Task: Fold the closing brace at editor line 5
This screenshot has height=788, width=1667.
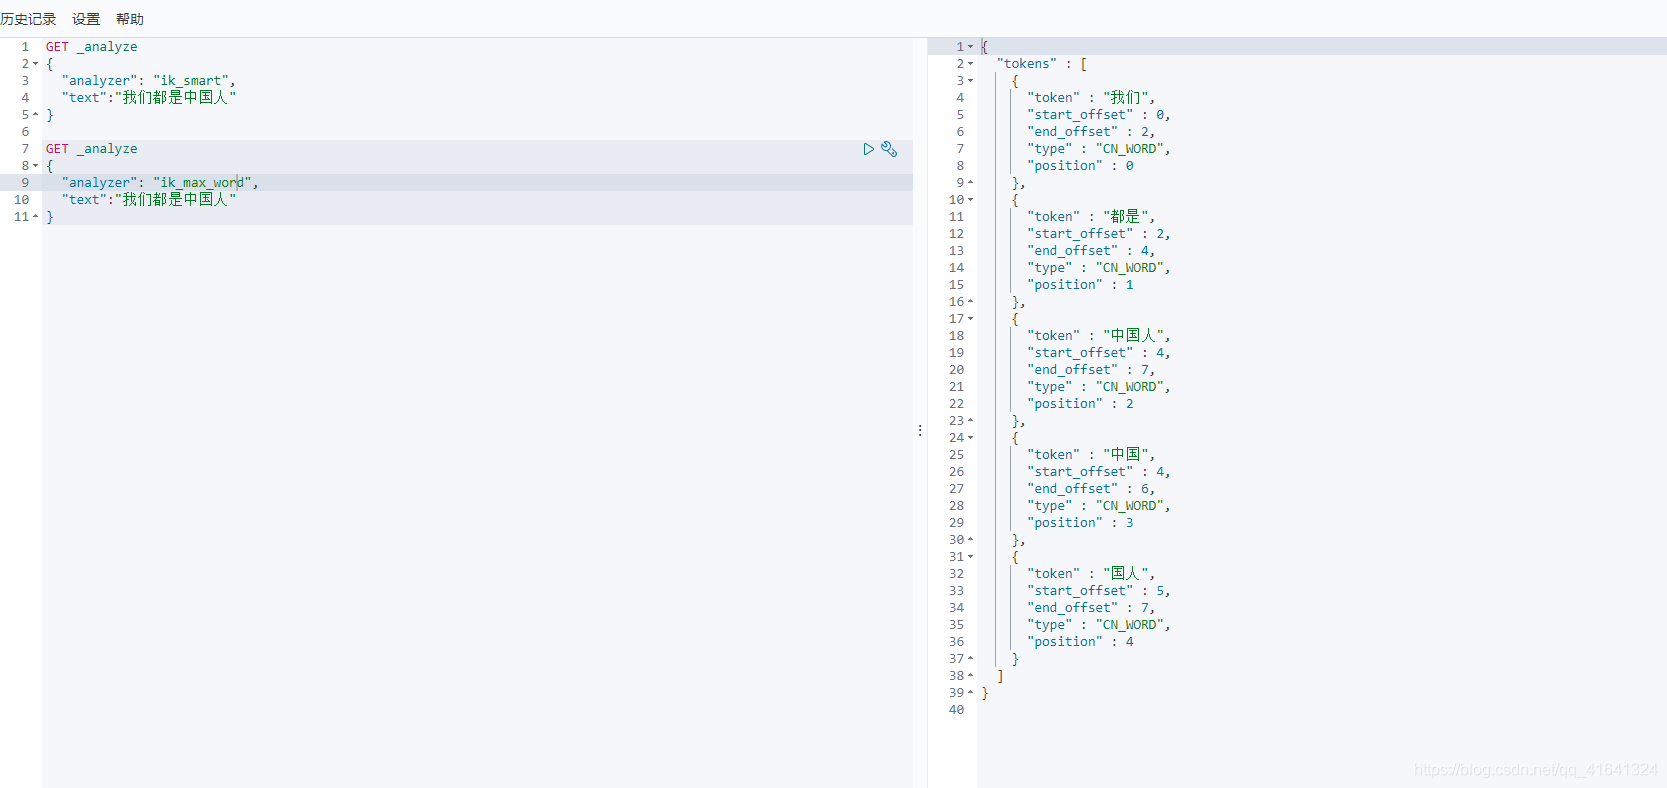Action: pyautogui.click(x=36, y=115)
